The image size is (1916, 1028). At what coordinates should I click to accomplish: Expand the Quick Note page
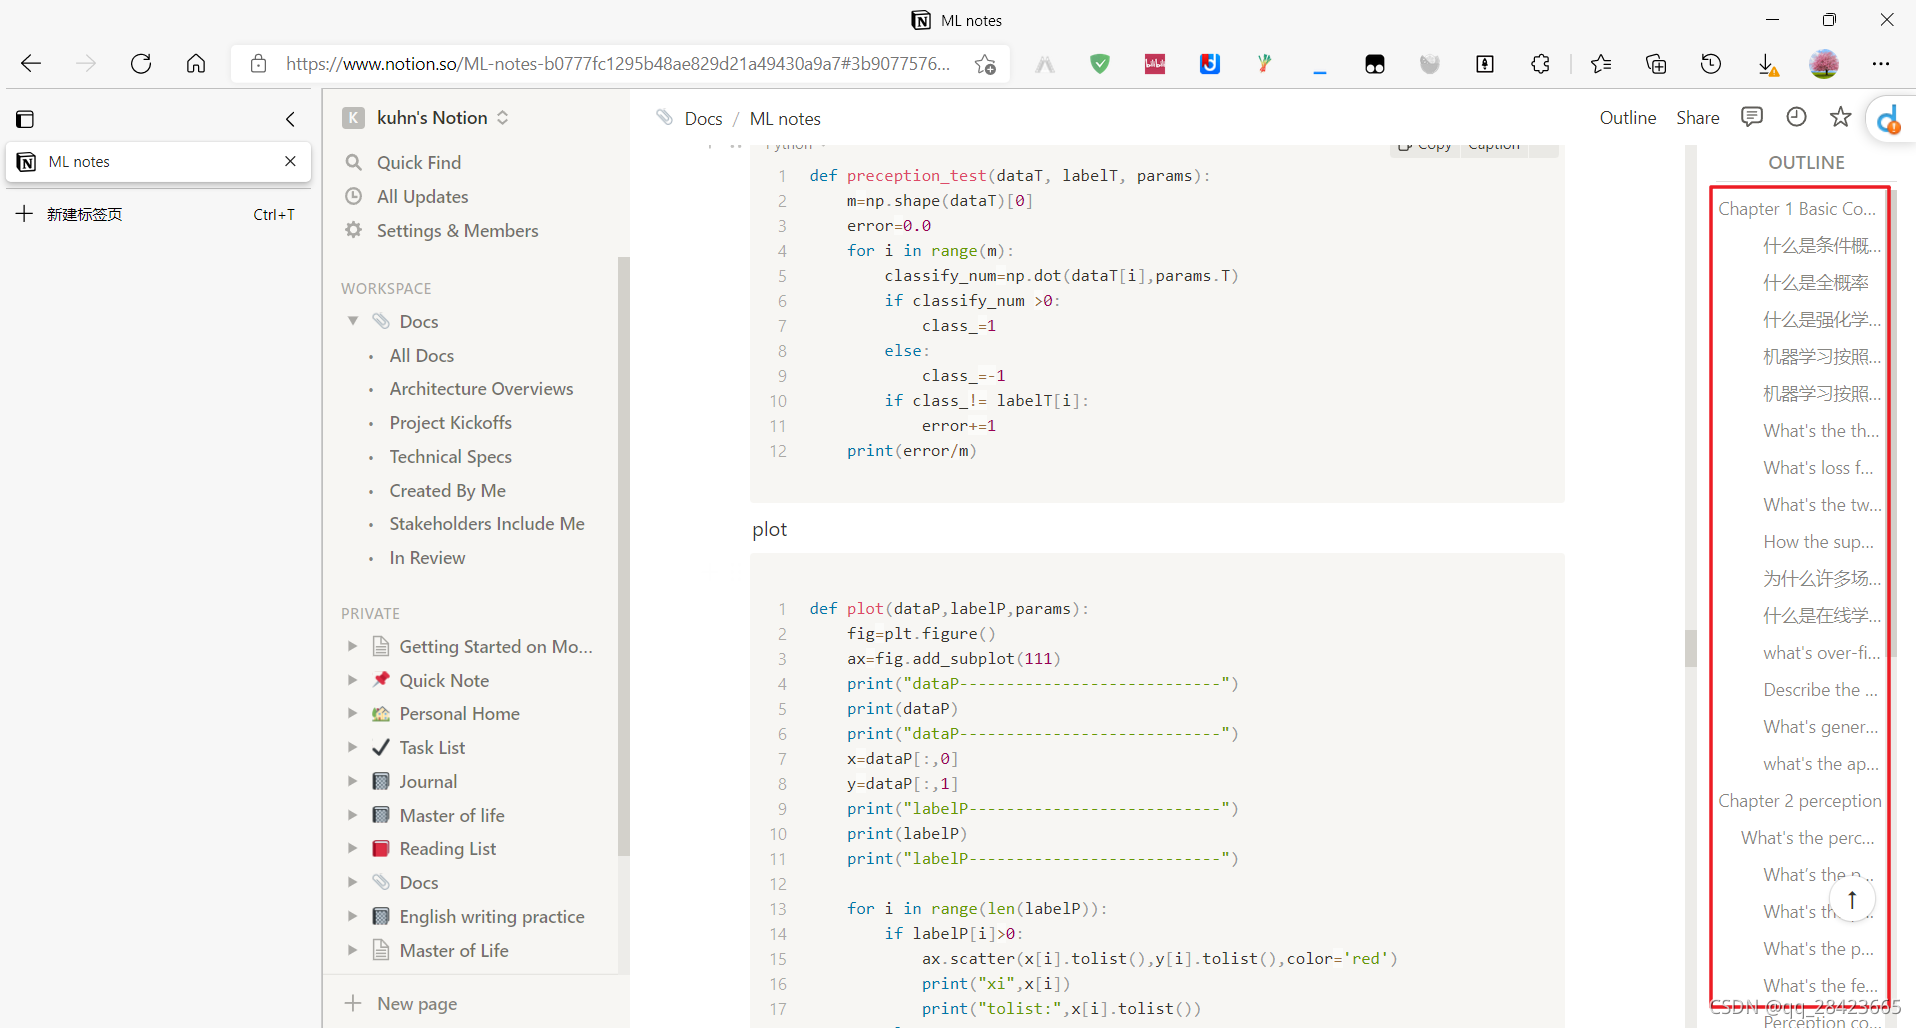click(352, 680)
